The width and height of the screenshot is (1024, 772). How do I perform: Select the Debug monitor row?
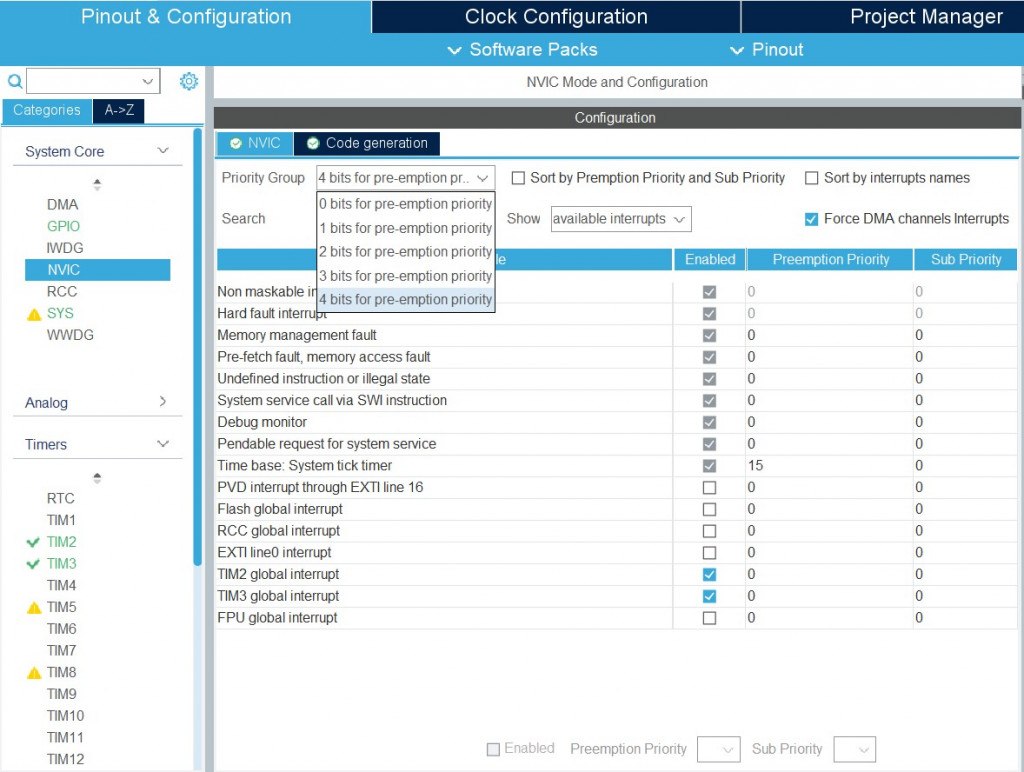point(616,422)
